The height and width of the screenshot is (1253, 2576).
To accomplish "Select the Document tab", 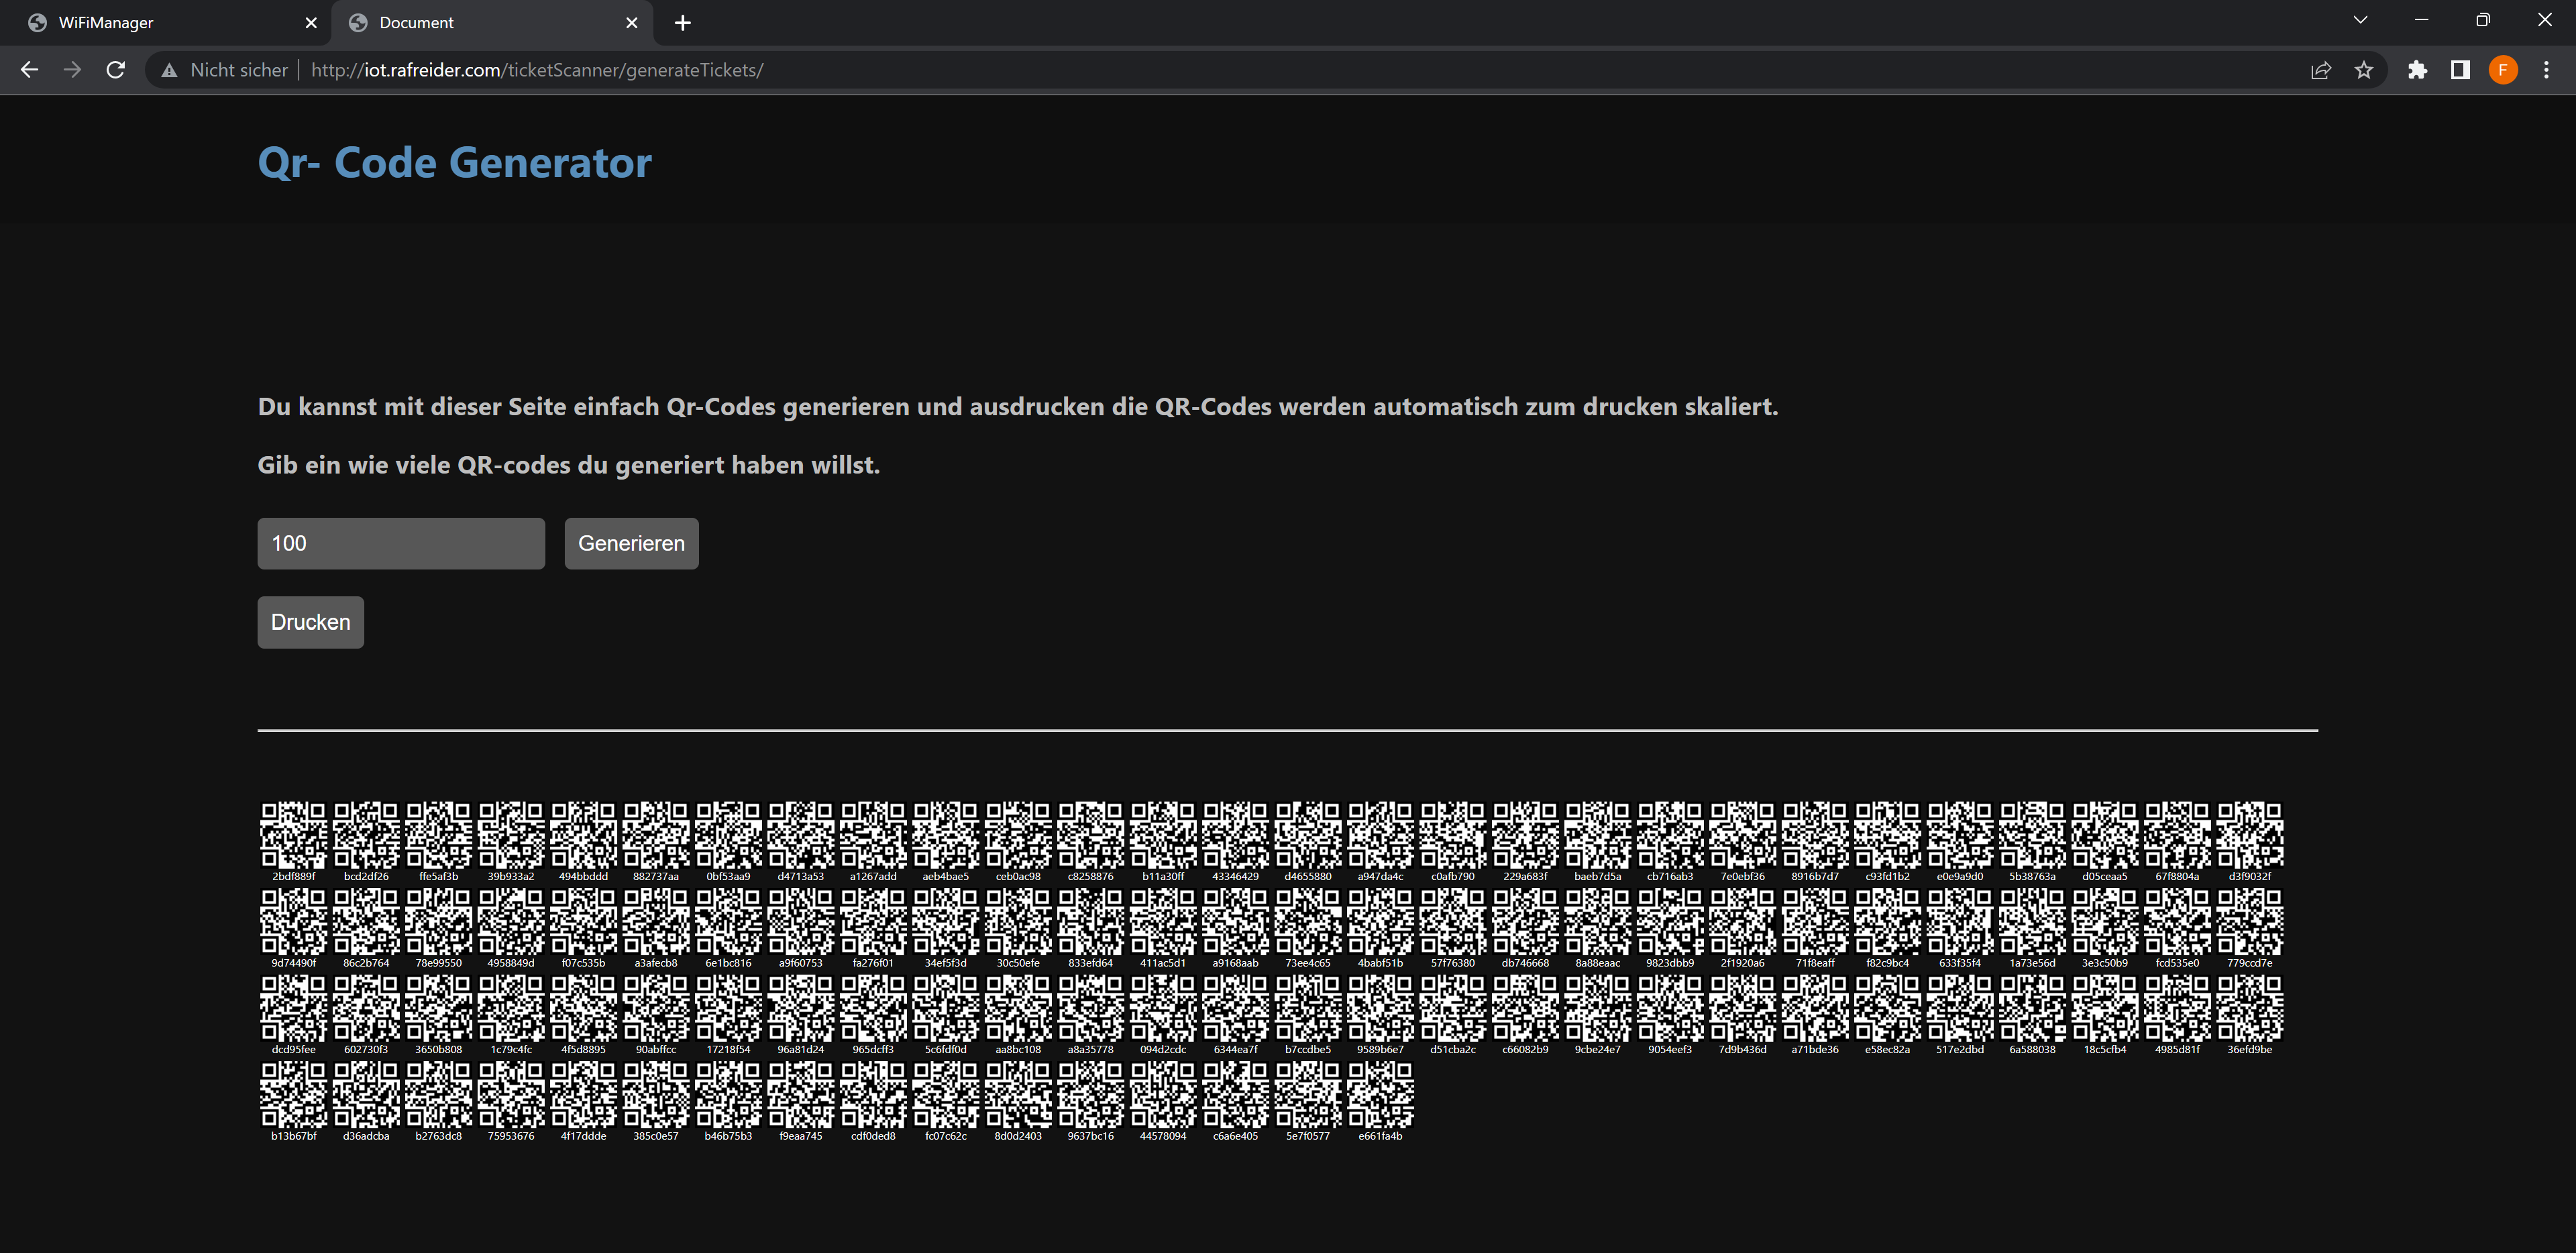I will point(492,22).
